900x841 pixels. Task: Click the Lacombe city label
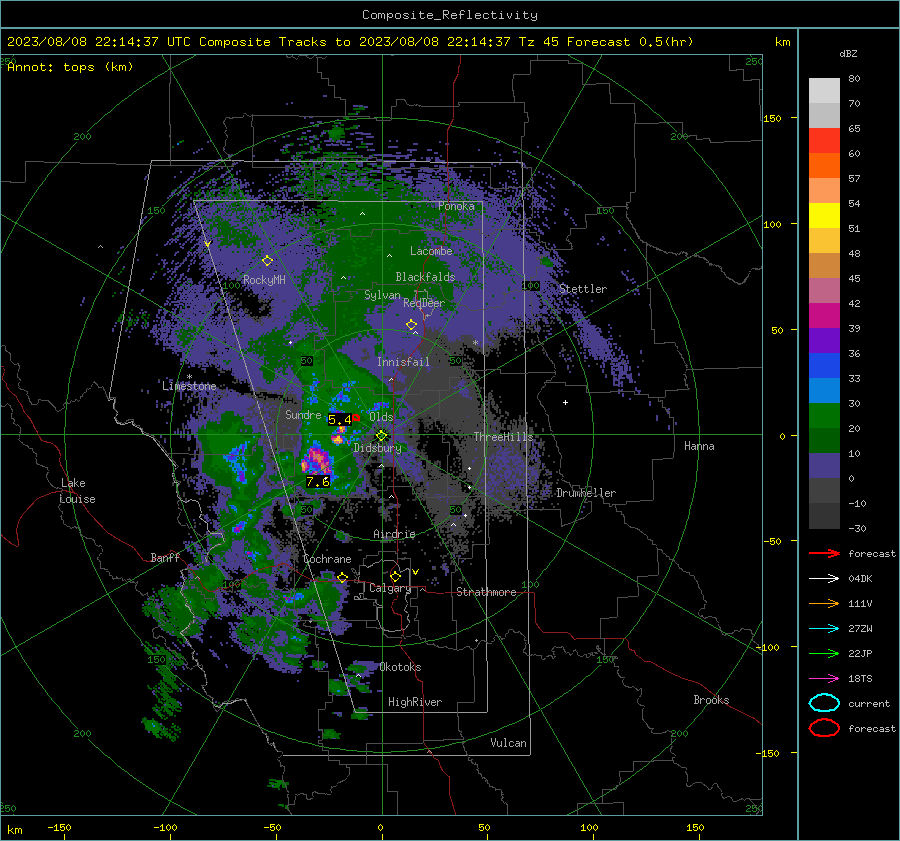tap(431, 251)
